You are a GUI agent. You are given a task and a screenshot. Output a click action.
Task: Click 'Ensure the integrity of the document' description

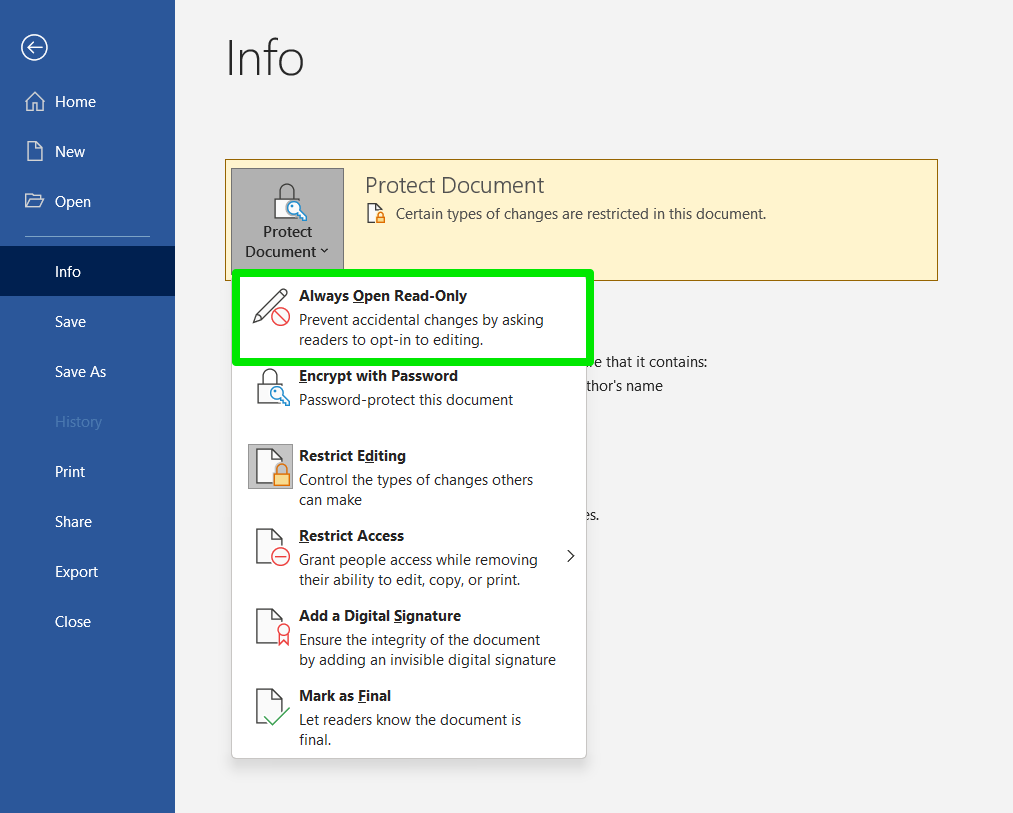click(419, 640)
